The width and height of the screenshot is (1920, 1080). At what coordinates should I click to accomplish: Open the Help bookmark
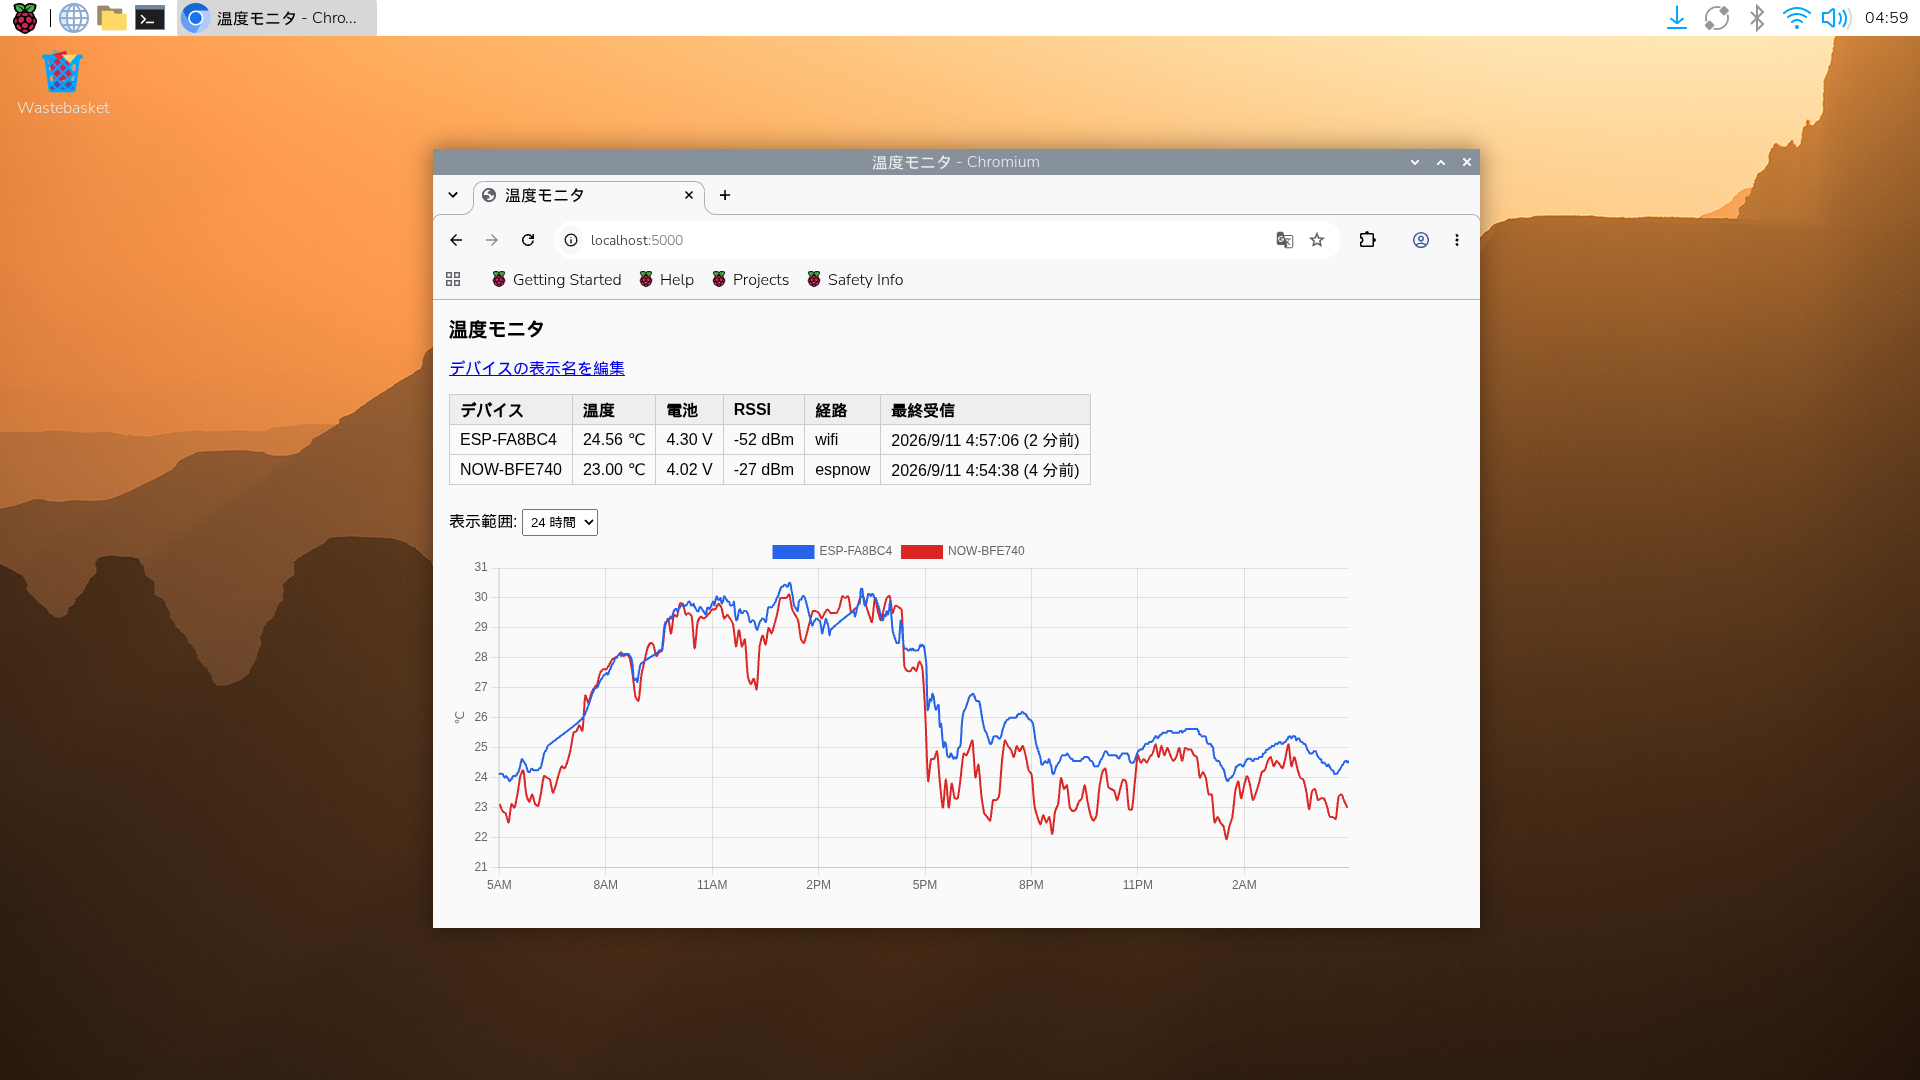coord(666,280)
